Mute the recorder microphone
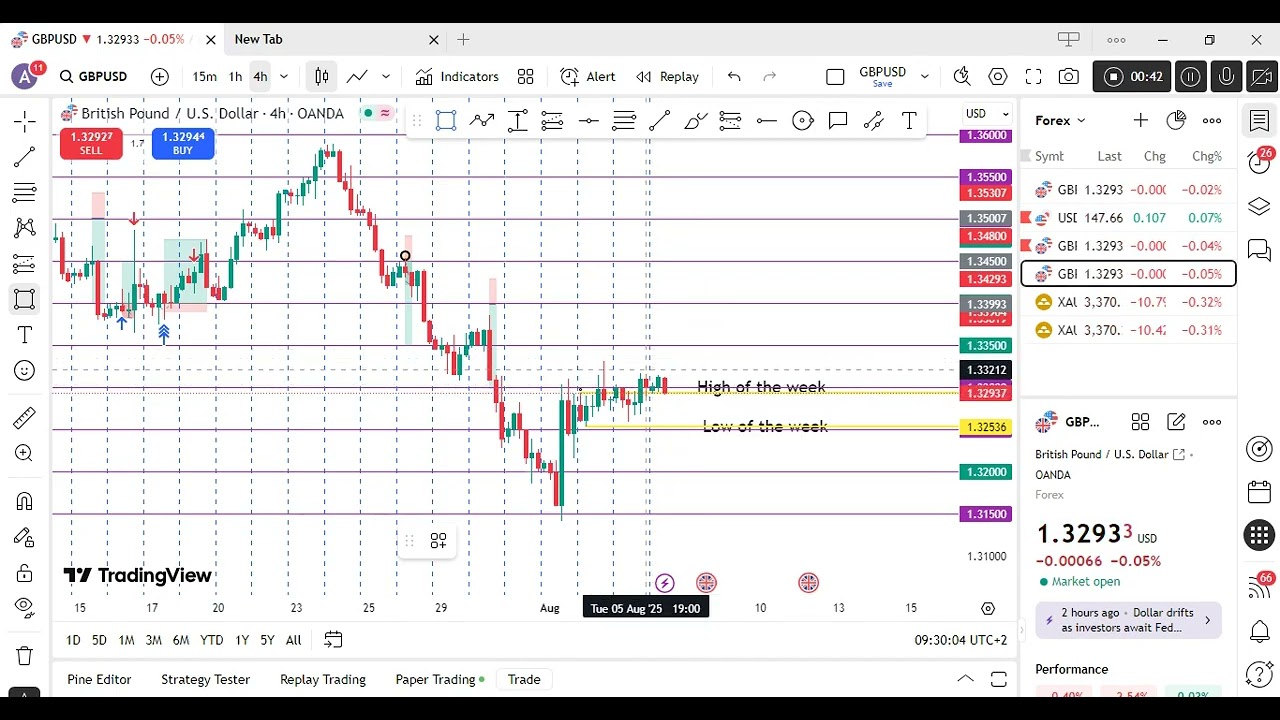Image resolution: width=1280 pixels, height=720 pixels. tap(1226, 77)
